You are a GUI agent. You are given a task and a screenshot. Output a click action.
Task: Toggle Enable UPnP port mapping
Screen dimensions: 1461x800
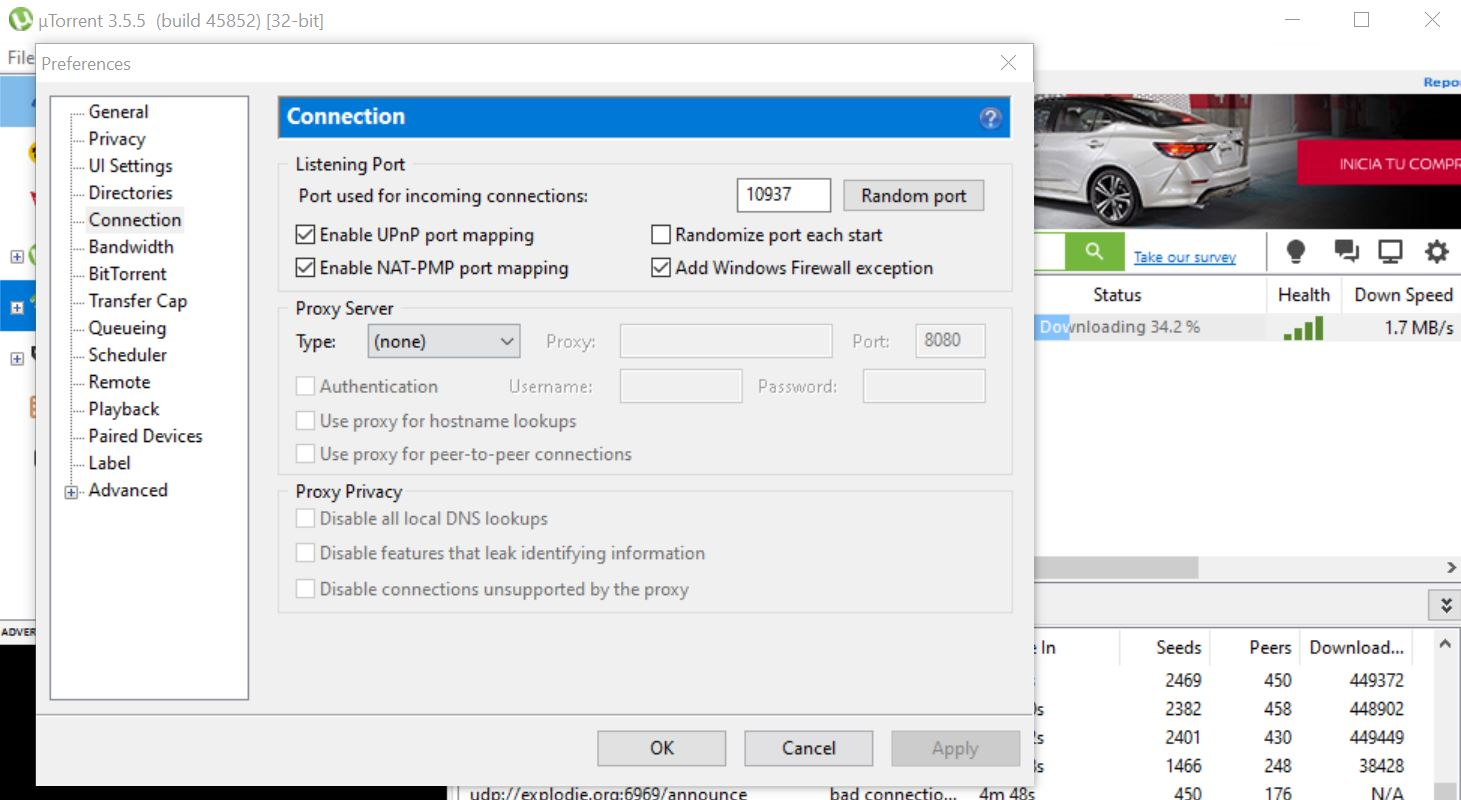306,235
